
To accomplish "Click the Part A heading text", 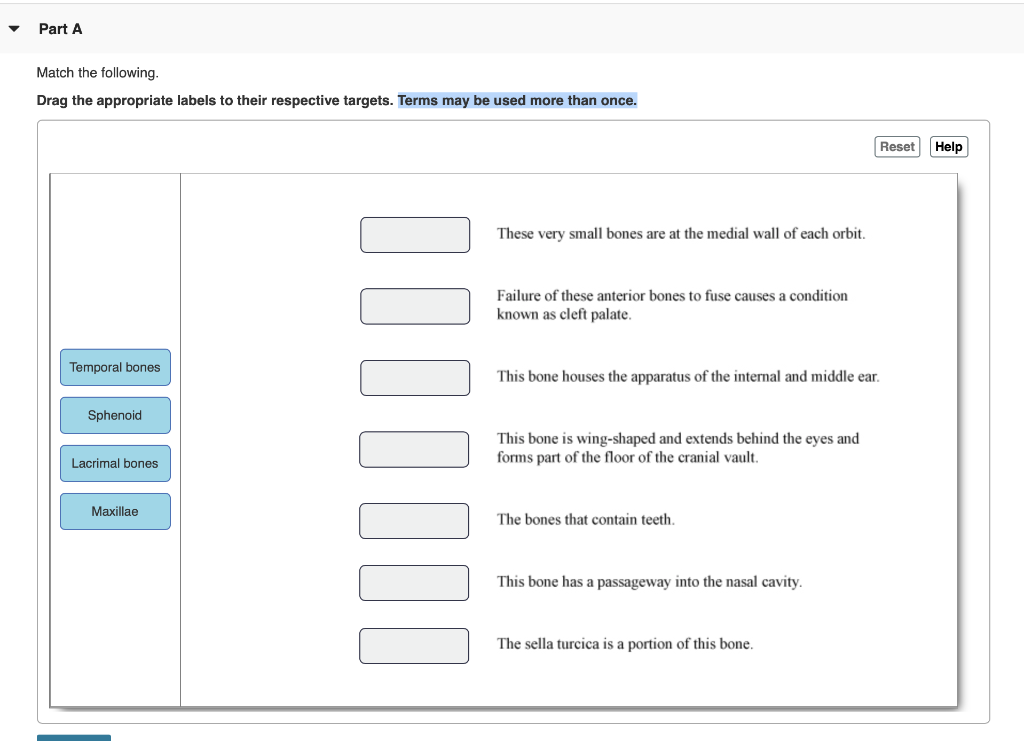I will click(61, 29).
